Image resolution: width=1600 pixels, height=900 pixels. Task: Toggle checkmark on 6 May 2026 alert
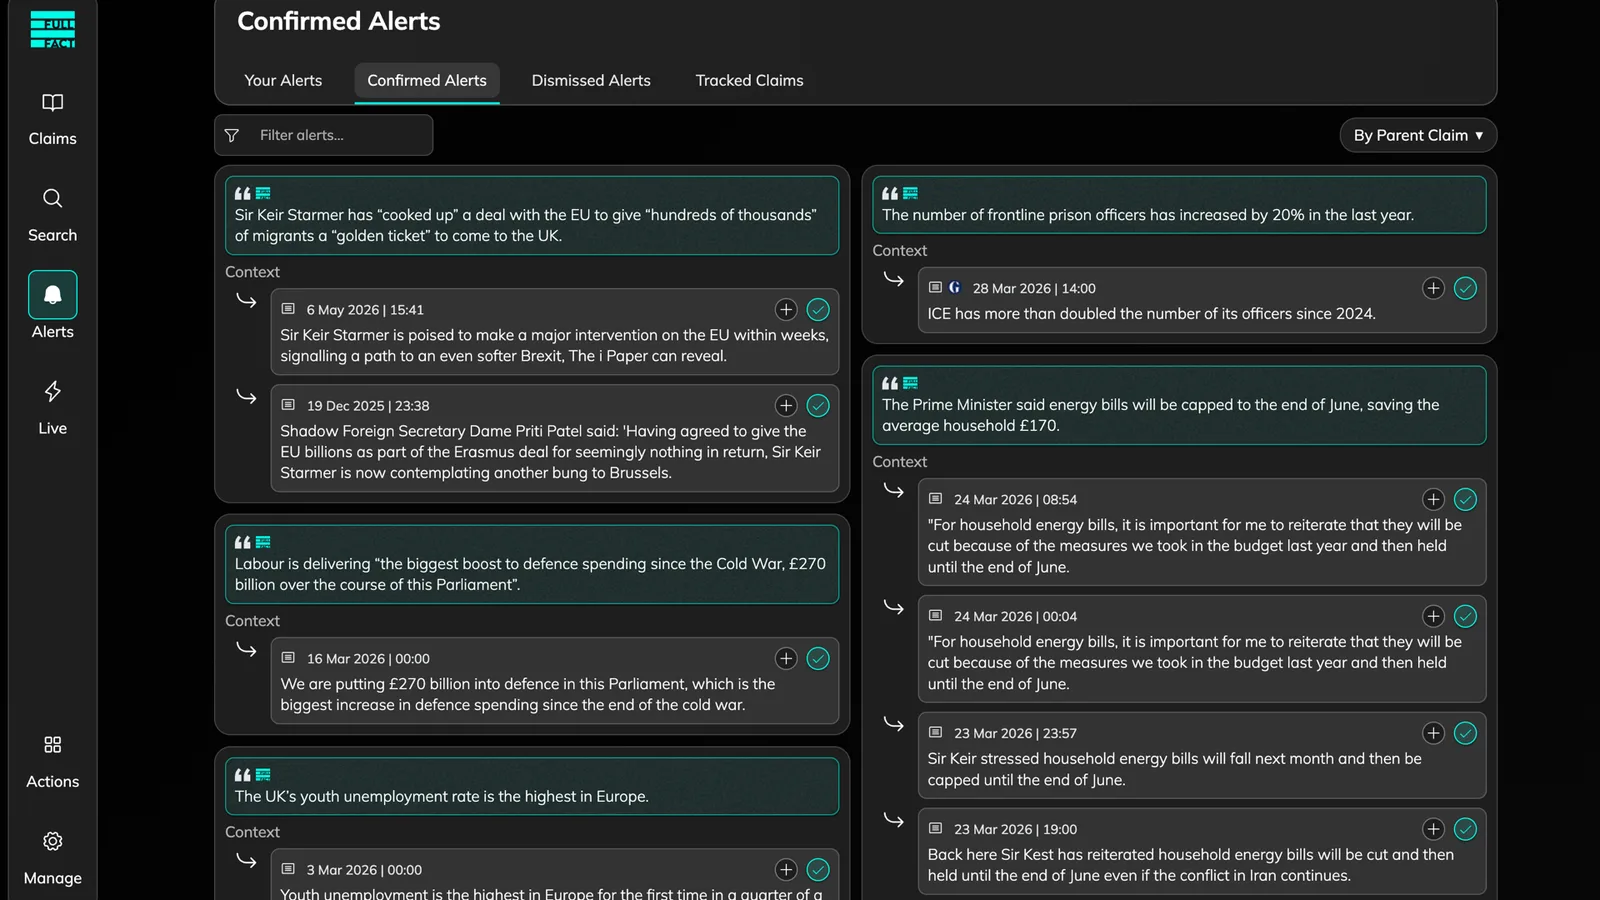(818, 310)
